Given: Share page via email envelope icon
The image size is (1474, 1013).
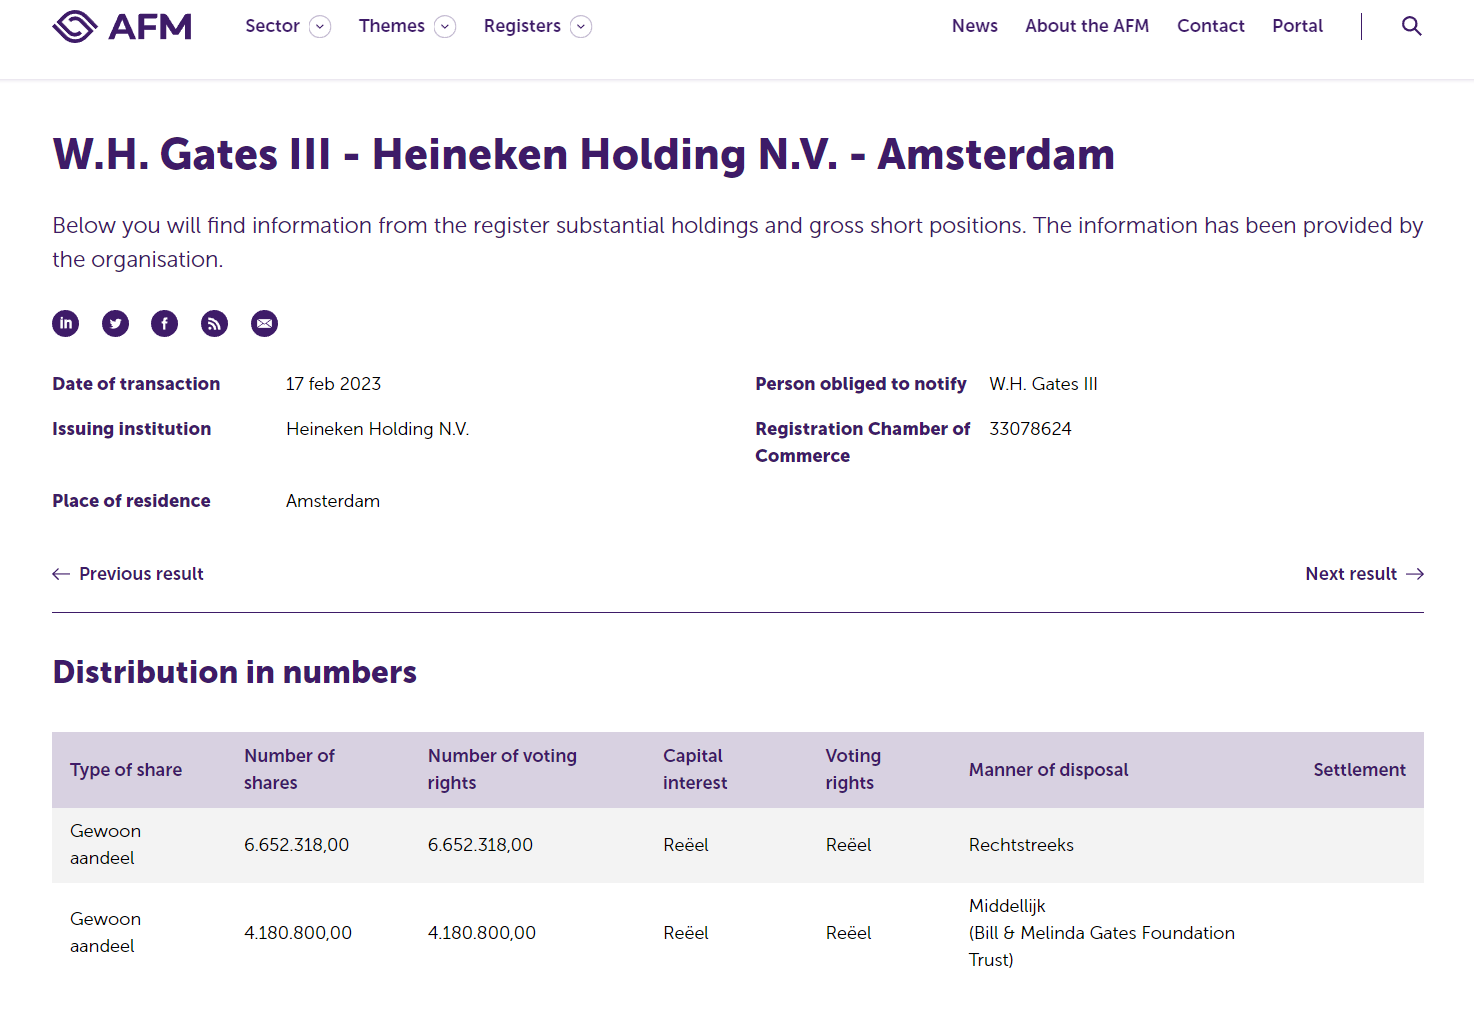Looking at the screenshot, I should (x=264, y=323).
